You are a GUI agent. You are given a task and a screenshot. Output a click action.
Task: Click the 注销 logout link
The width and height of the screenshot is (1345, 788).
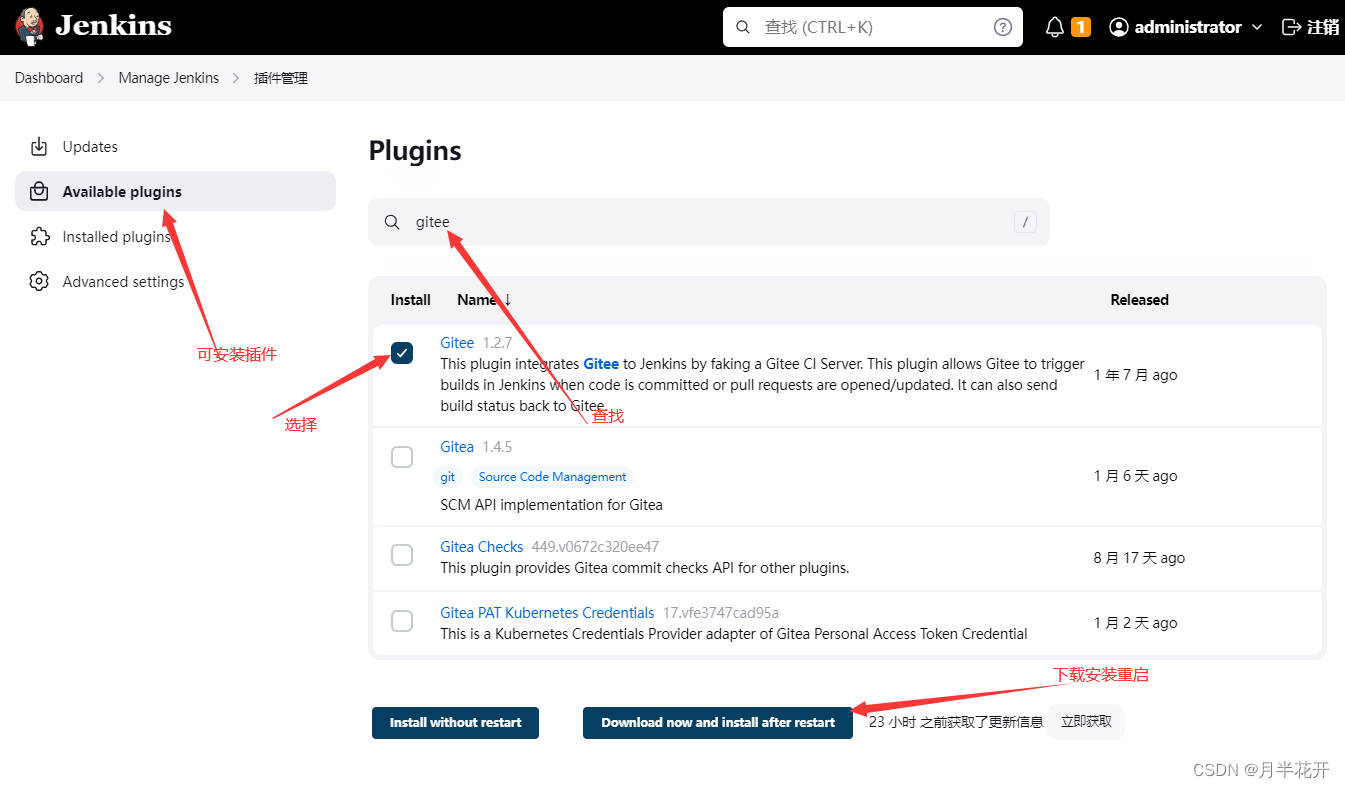1323,27
